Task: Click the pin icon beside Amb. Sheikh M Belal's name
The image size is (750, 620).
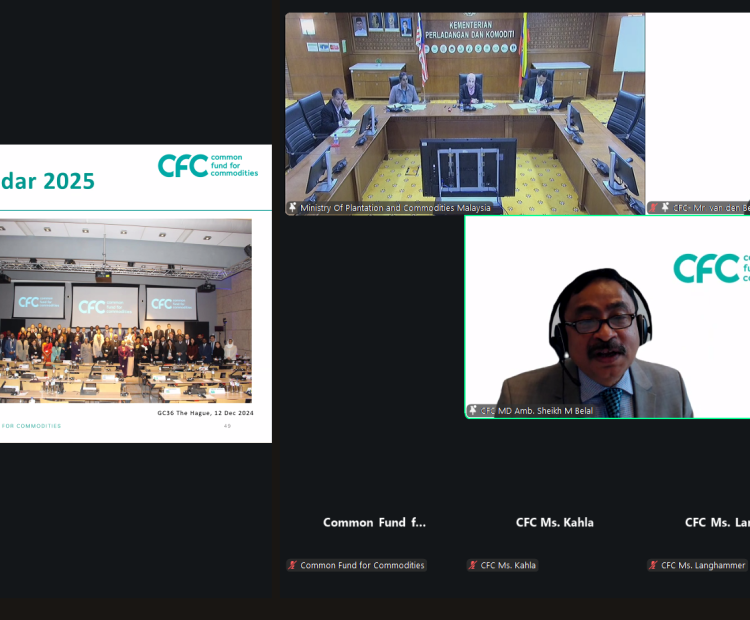Action: point(473,410)
